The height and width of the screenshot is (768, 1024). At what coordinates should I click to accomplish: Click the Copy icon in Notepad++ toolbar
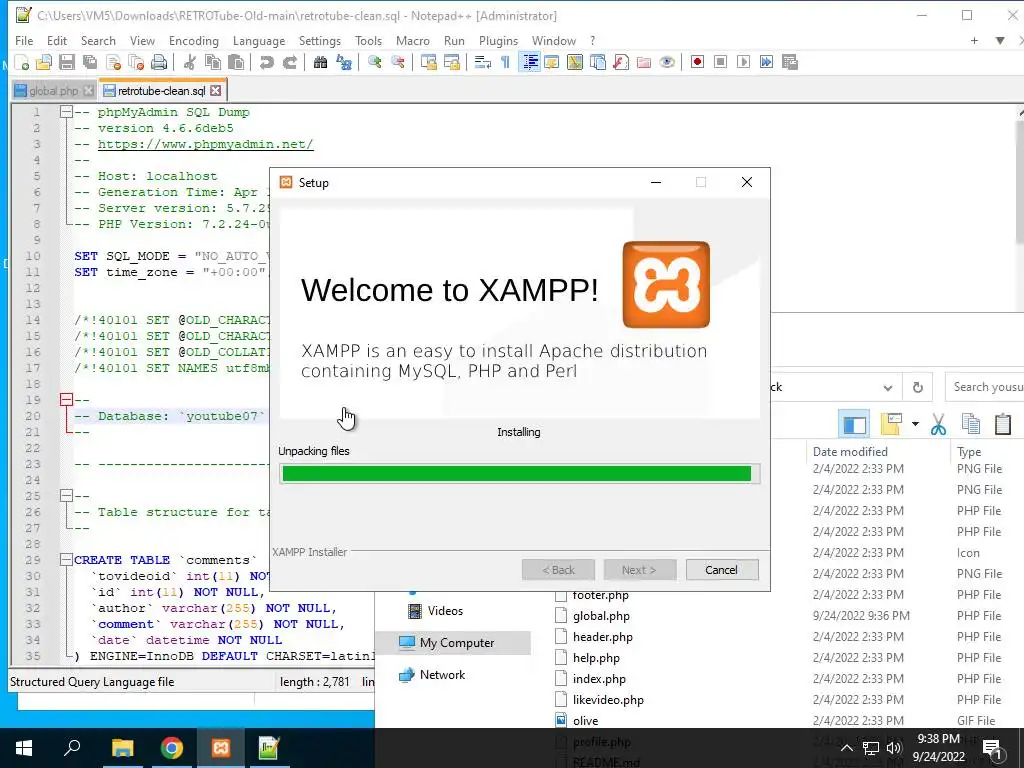coord(212,62)
